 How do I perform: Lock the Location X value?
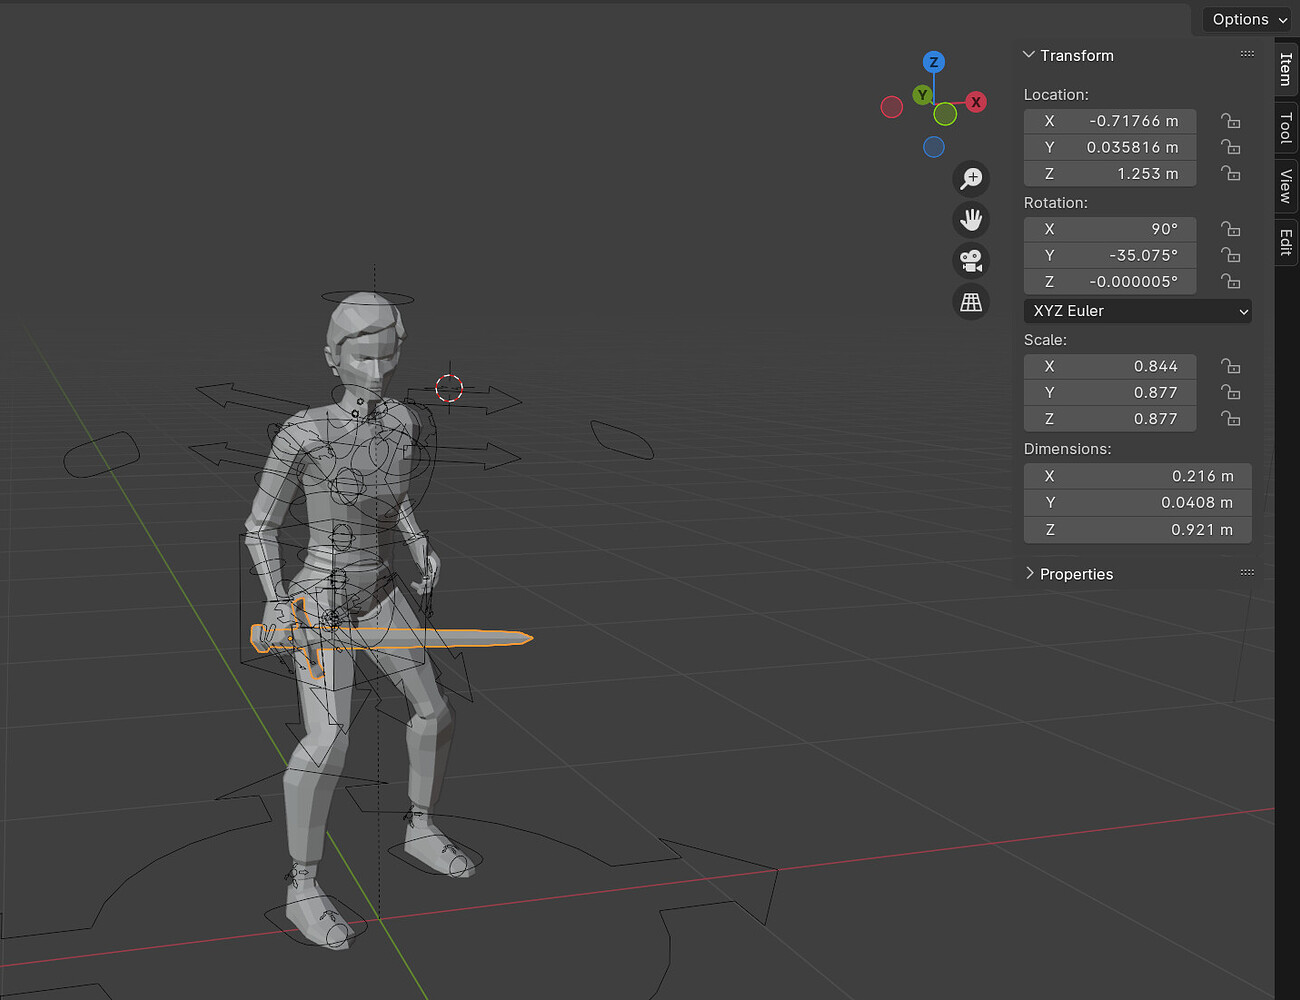(1230, 120)
